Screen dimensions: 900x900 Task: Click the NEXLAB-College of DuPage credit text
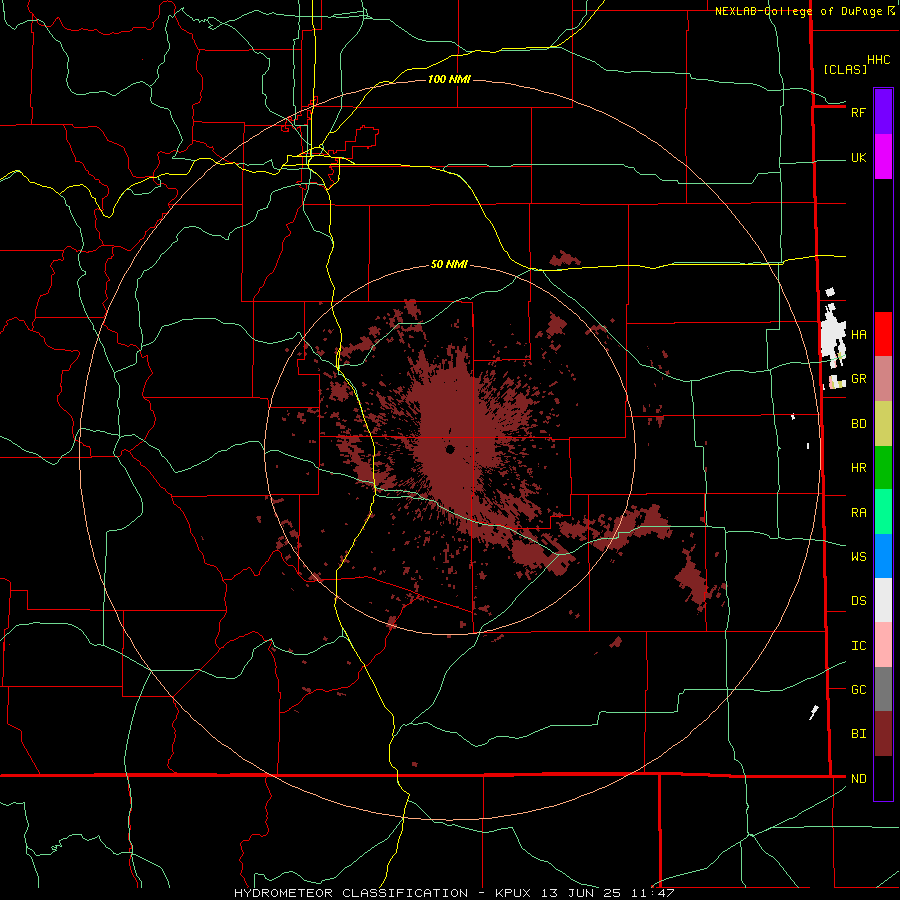point(798,11)
